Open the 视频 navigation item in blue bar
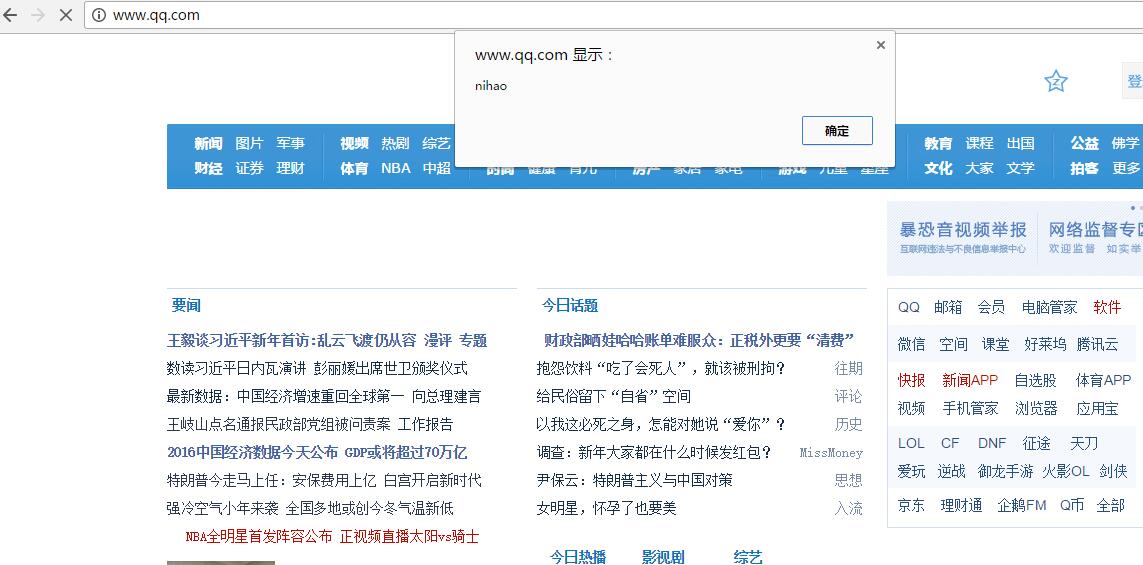This screenshot has width=1143, height=565. (354, 144)
